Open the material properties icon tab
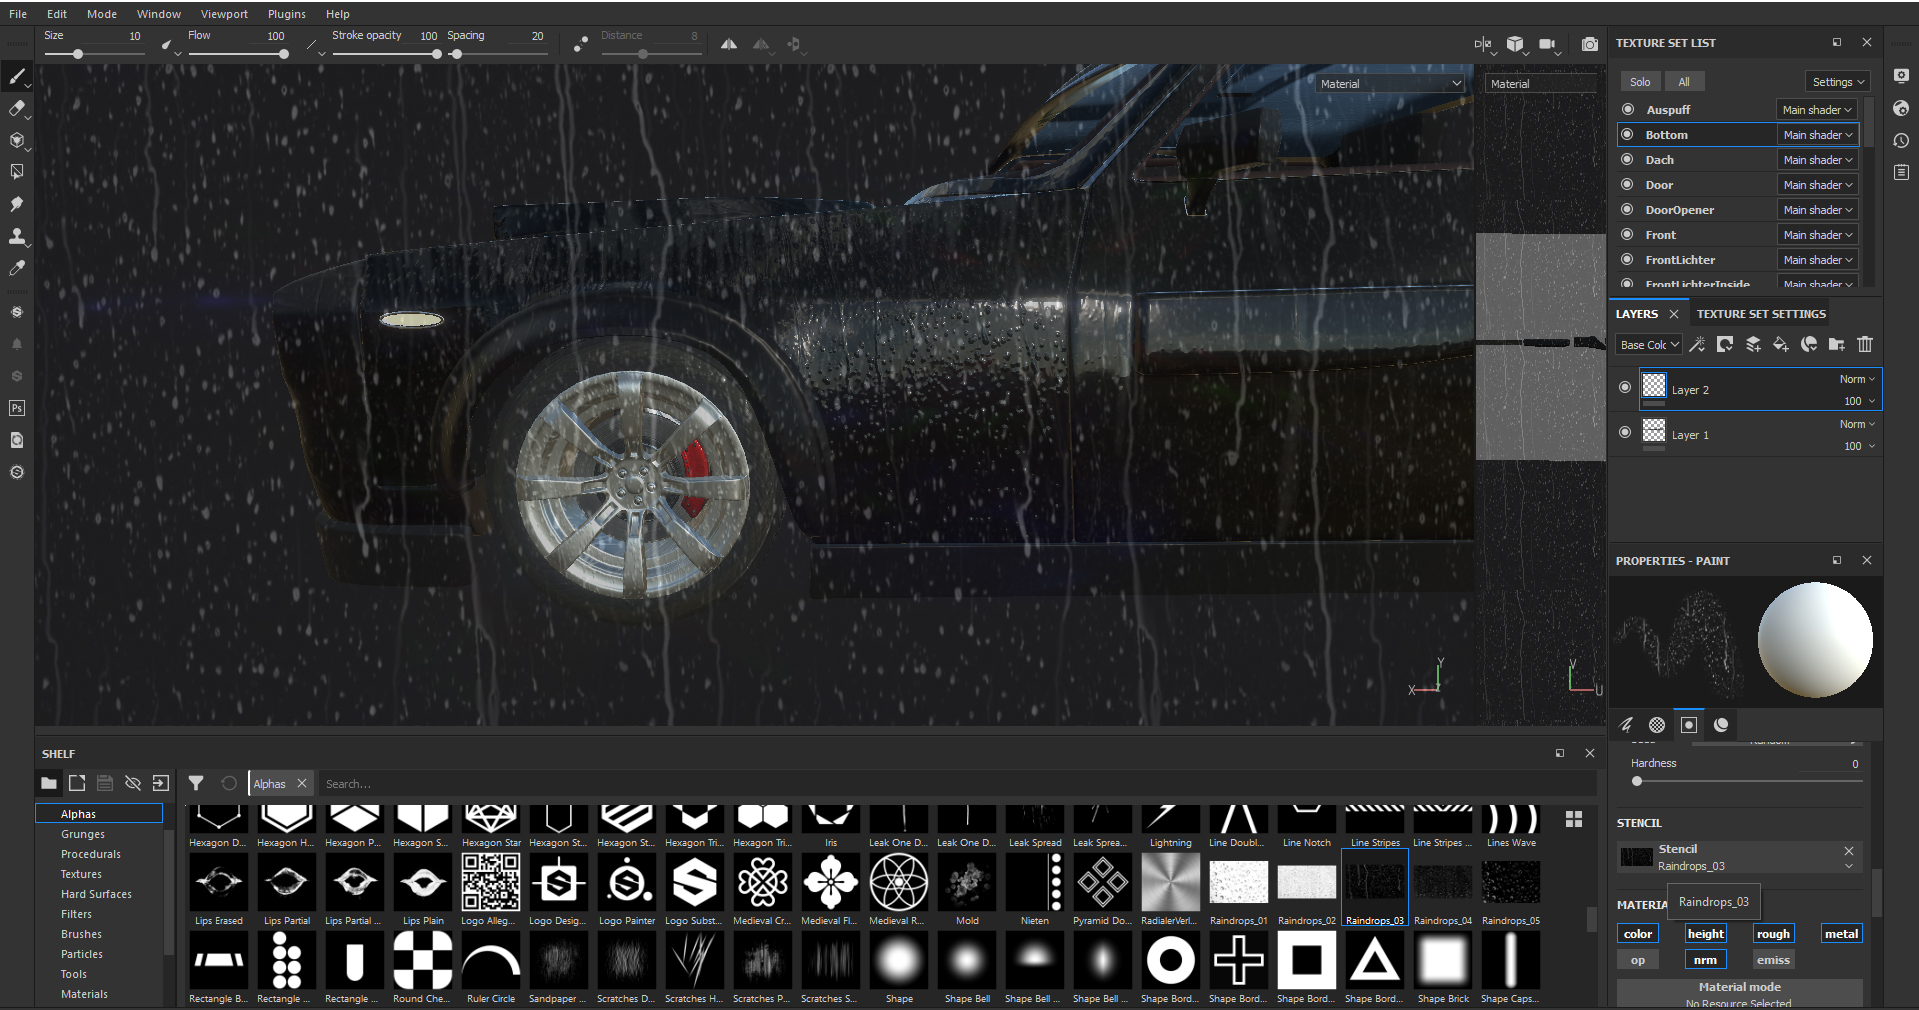This screenshot has width=1919, height=1010. point(1721,725)
